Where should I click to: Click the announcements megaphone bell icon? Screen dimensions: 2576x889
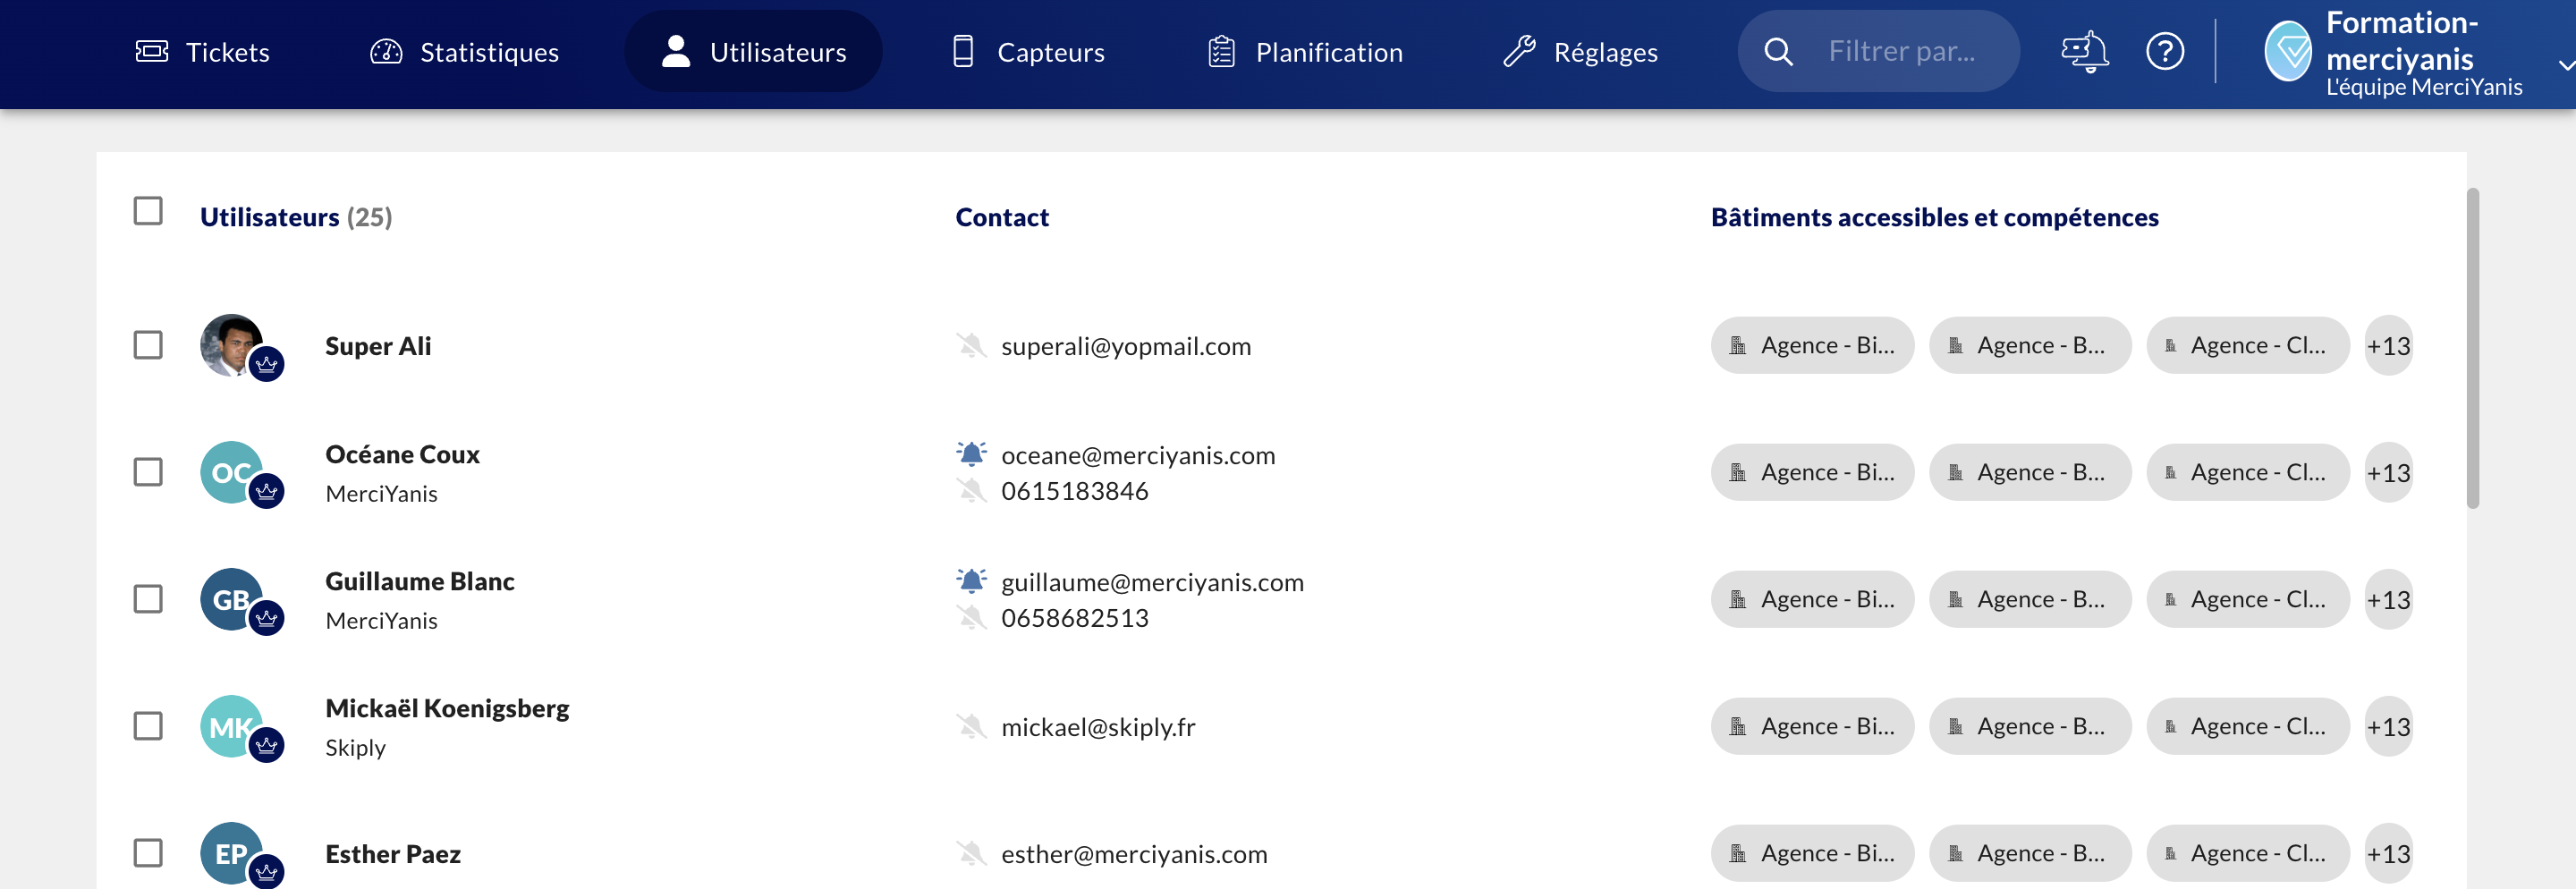[2084, 51]
